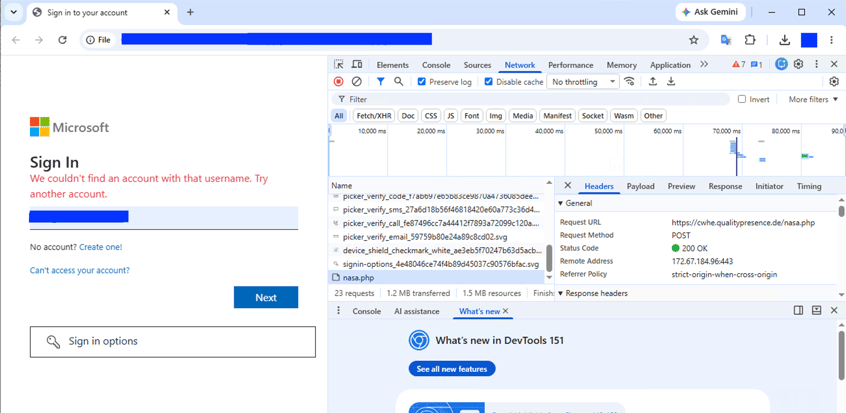Toggle the device toolbar icon

click(357, 65)
